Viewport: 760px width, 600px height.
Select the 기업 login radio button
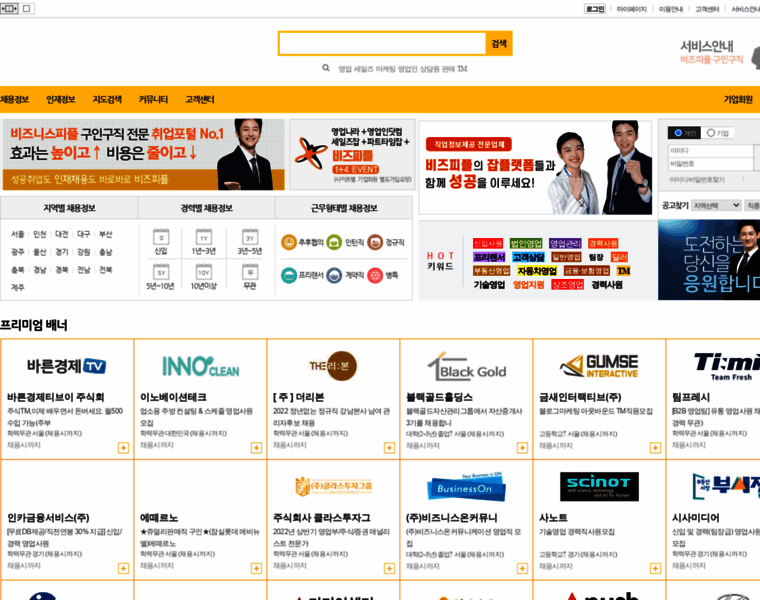(711, 133)
